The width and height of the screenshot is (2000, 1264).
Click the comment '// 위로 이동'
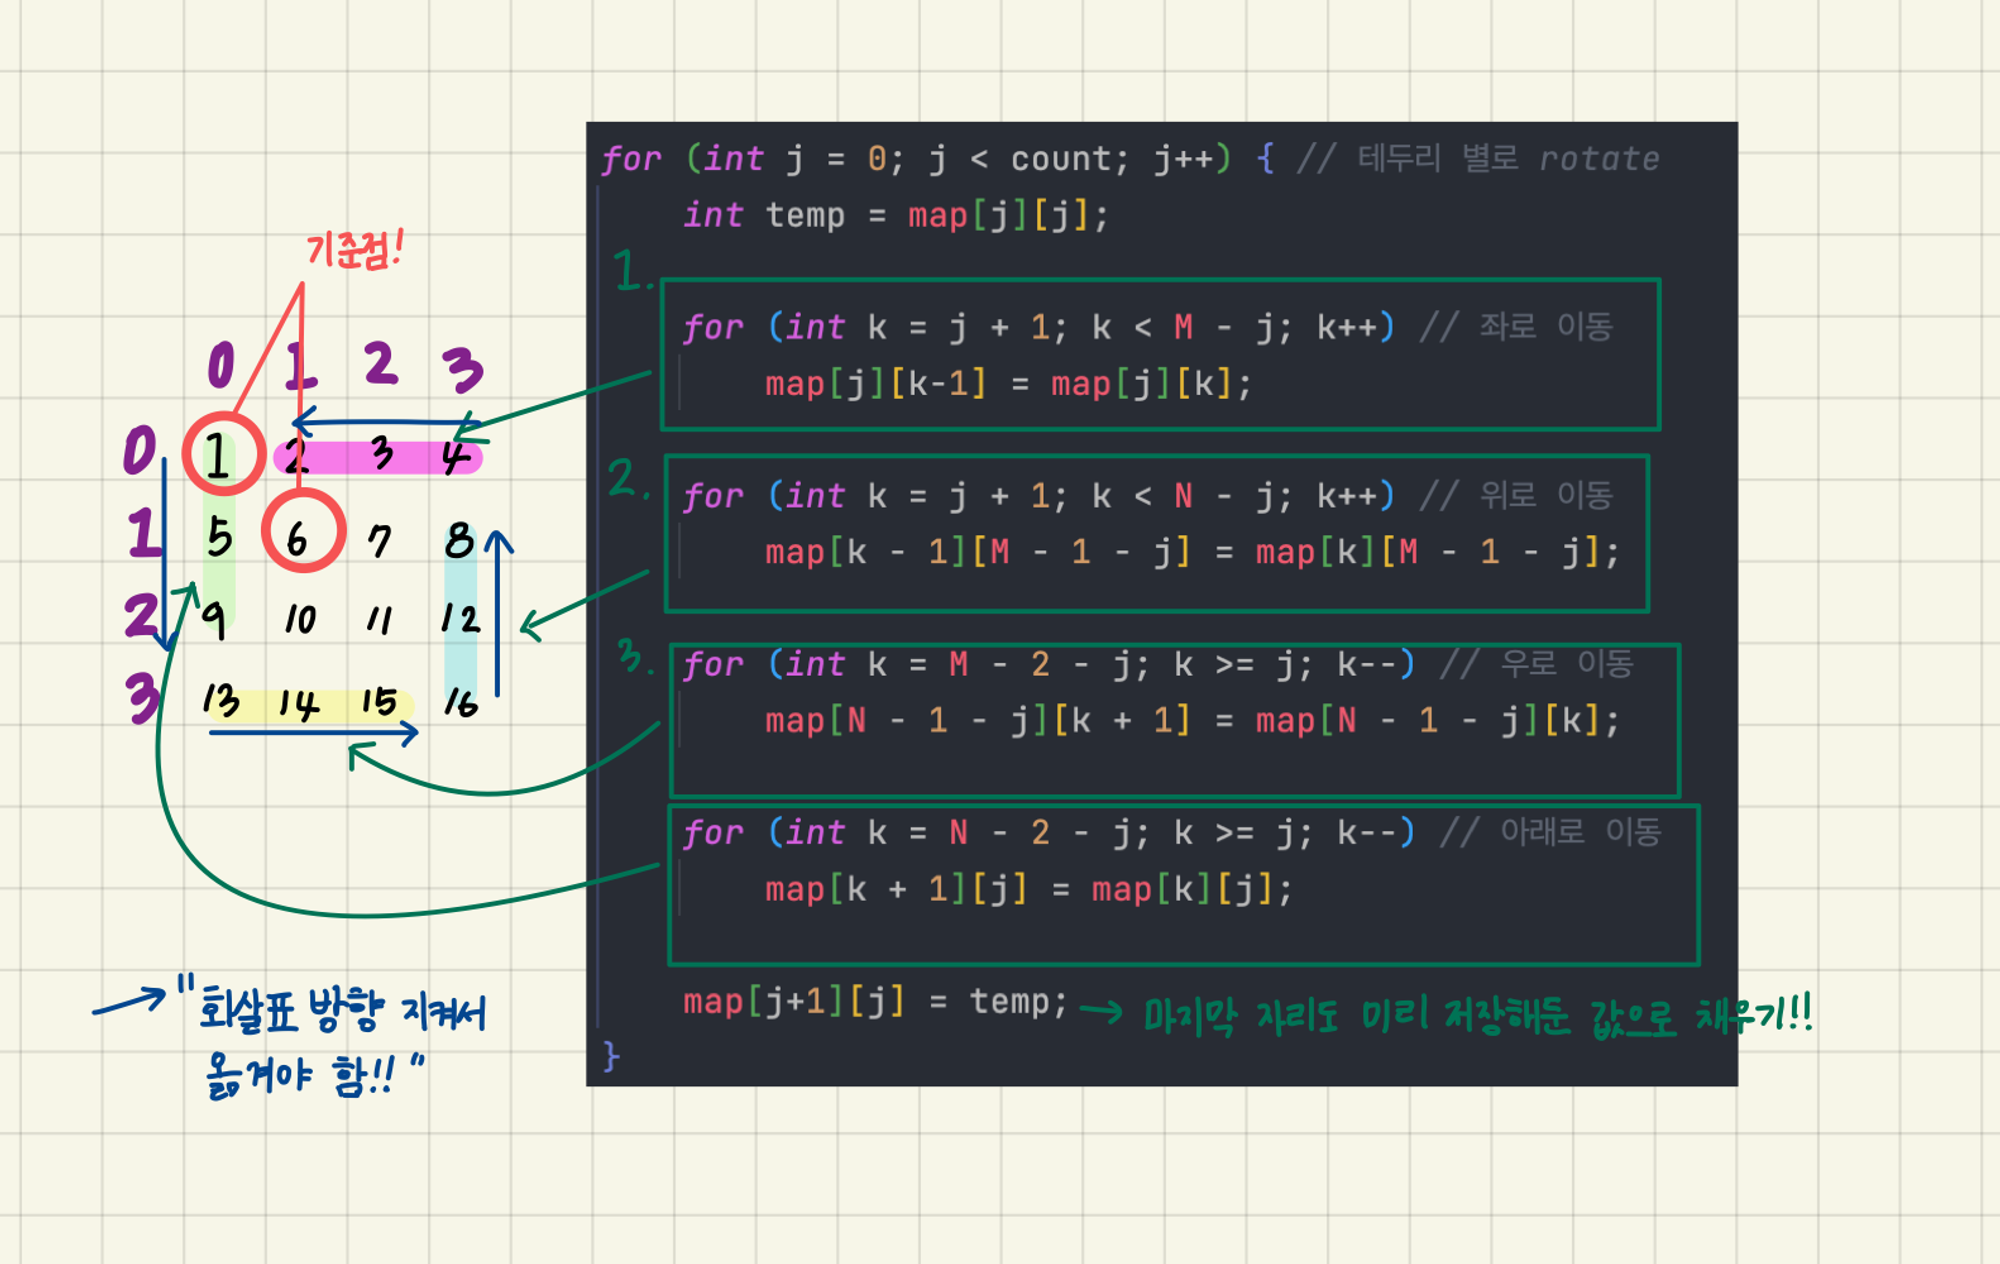(1516, 495)
